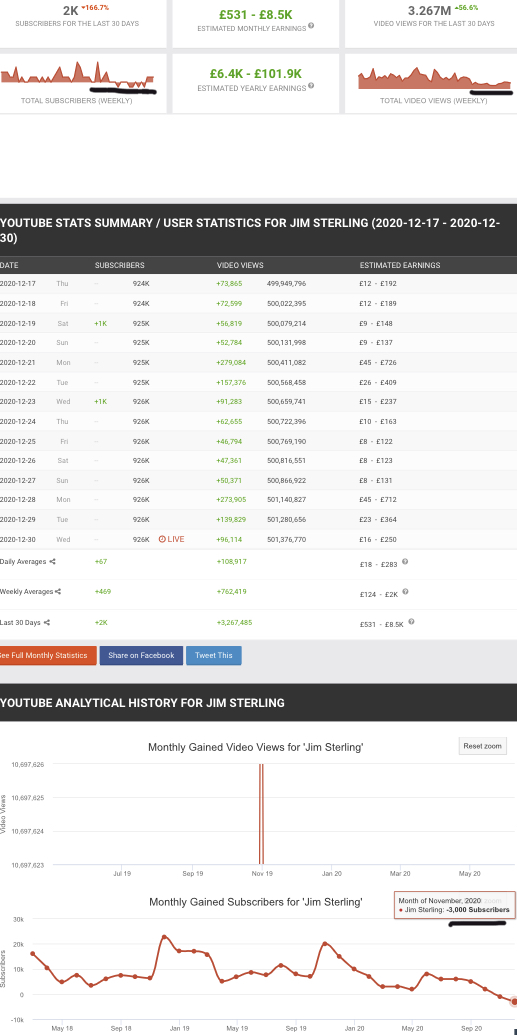Click share icon next to Daily Averages
Image resolution: width=517 pixels, height=1035 pixels.
click(52, 562)
